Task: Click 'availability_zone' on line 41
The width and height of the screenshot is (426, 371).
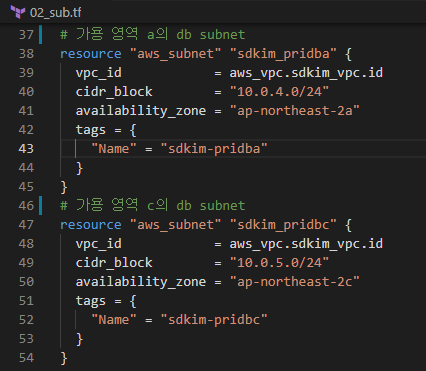Action: [x=141, y=111]
